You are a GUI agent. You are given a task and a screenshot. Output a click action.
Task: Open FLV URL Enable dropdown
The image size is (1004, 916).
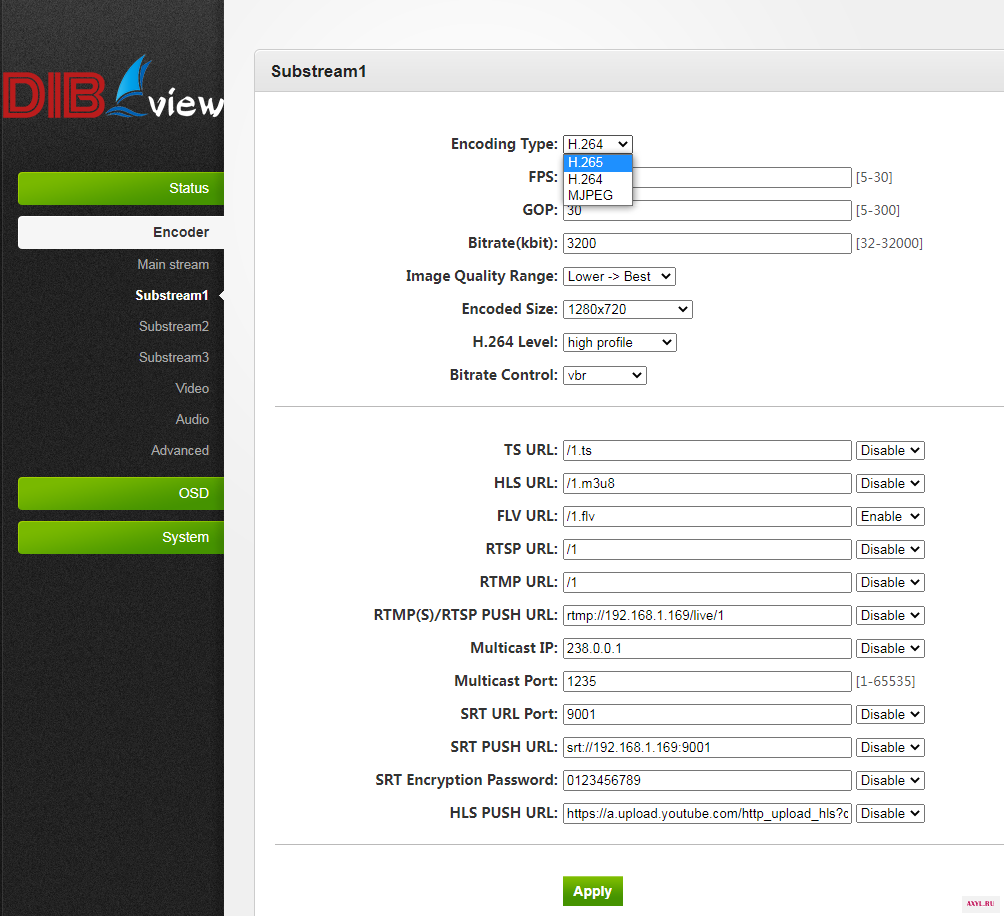point(890,517)
